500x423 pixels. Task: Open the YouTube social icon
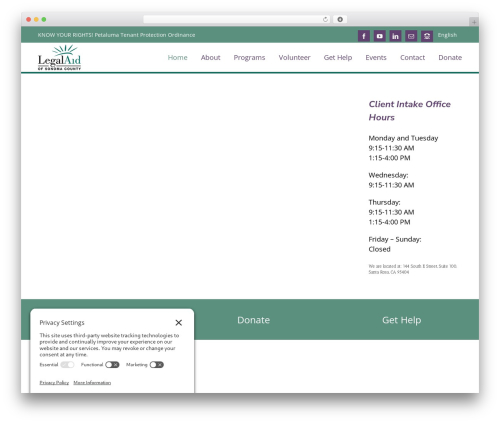[379, 36]
